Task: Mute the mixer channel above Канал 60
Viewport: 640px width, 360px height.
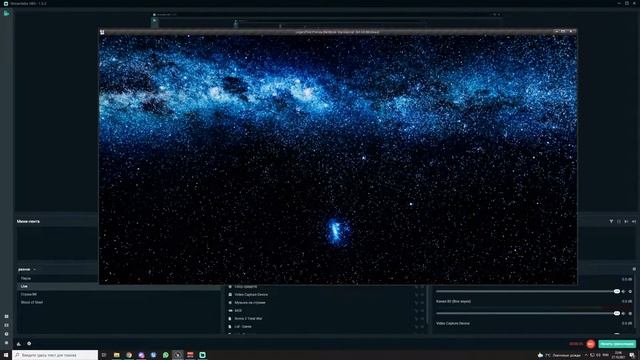Action: (x=623, y=291)
